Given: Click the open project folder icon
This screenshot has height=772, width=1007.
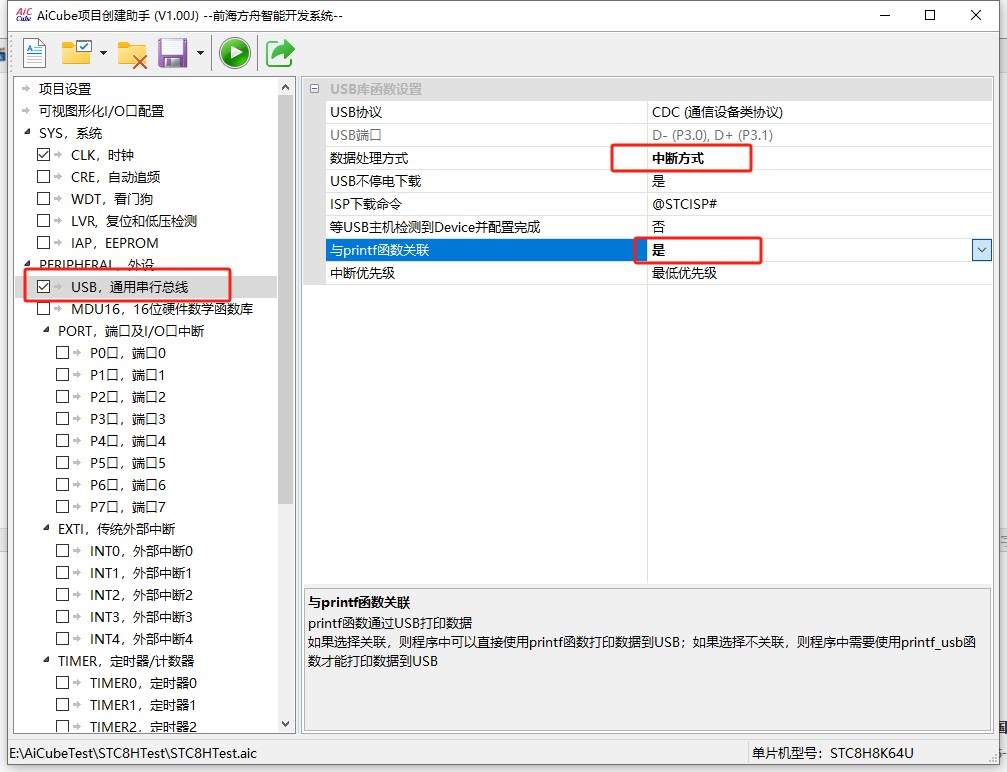Looking at the screenshot, I should (76, 53).
